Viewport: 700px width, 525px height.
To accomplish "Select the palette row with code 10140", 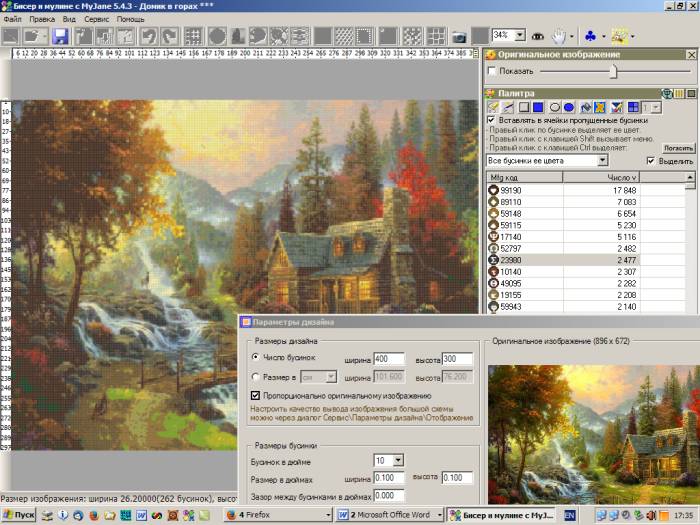I will tap(586, 271).
